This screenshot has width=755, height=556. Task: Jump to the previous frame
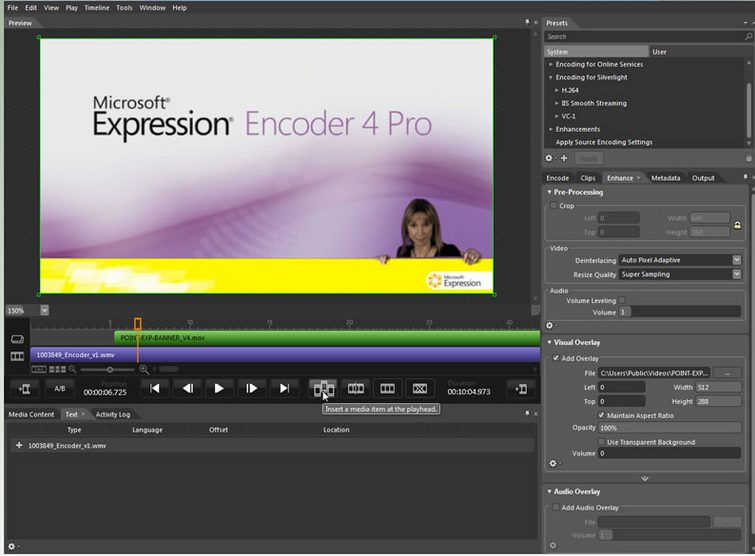[187, 388]
